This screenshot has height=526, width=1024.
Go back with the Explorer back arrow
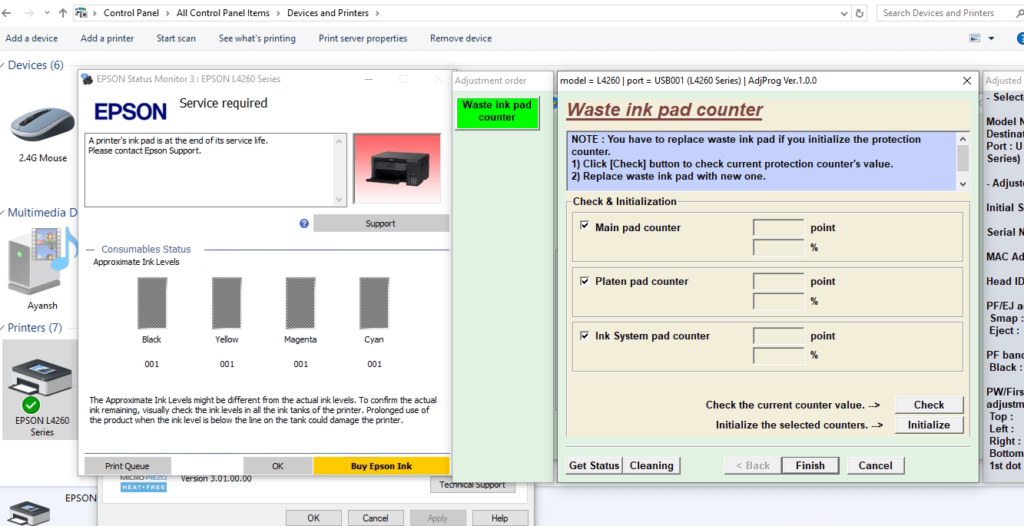[x=7, y=12]
